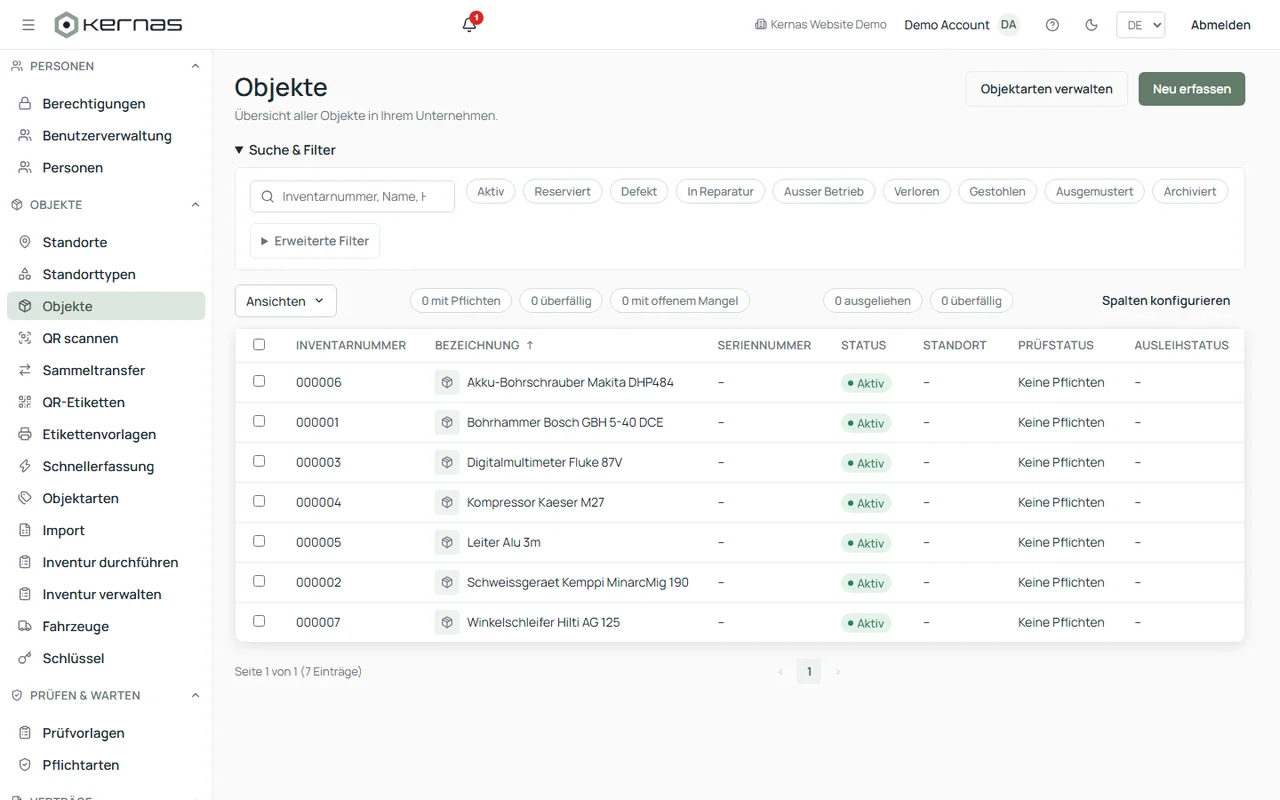Toggle the Verloren filter chip
This screenshot has height=800, width=1280.
pos(917,191)
